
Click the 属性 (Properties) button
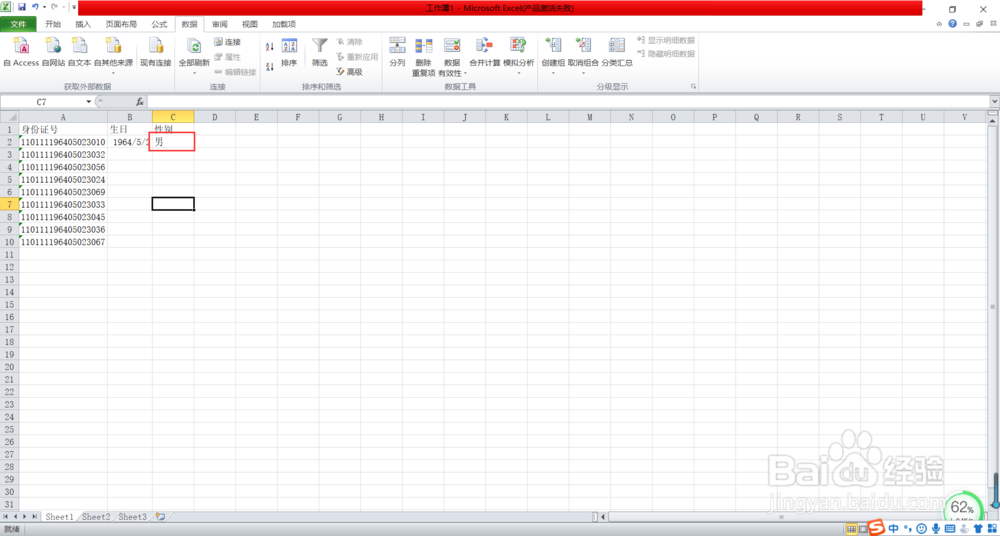coord(227,57)
